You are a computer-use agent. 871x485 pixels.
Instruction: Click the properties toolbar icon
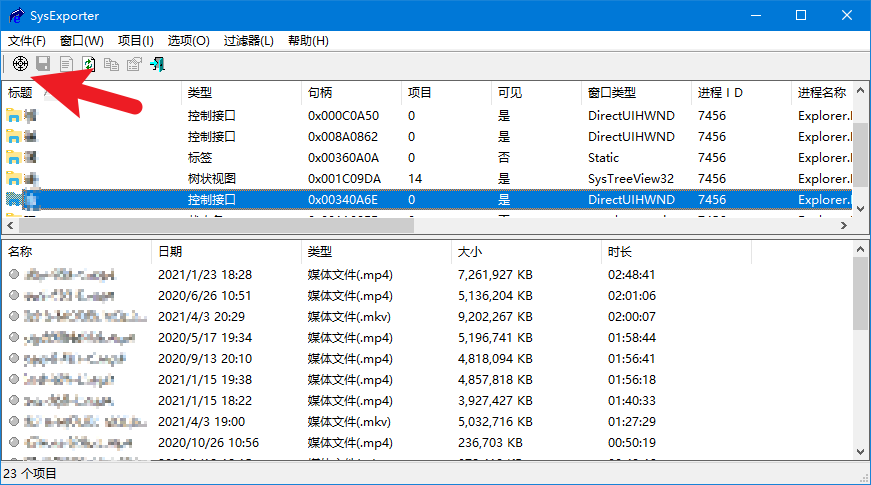(134, 64)
